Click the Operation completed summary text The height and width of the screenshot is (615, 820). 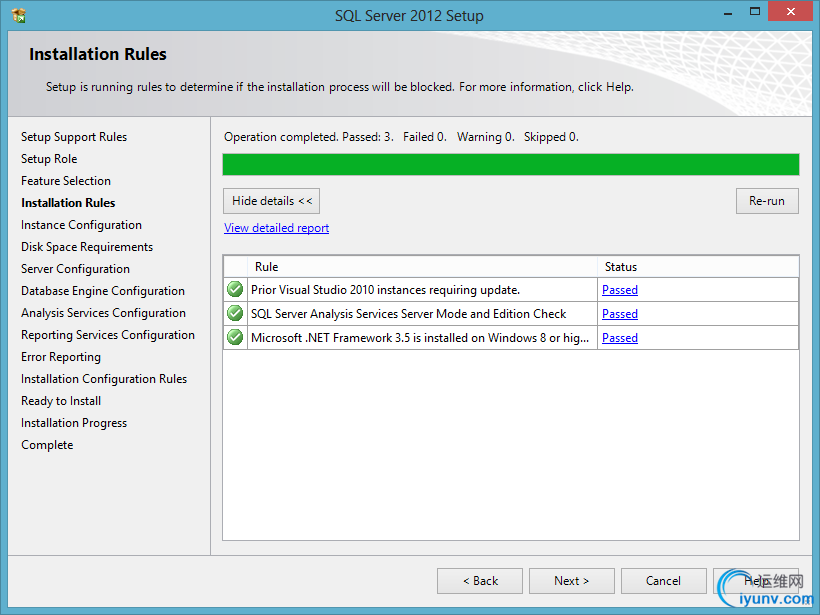tap(401, 137)
